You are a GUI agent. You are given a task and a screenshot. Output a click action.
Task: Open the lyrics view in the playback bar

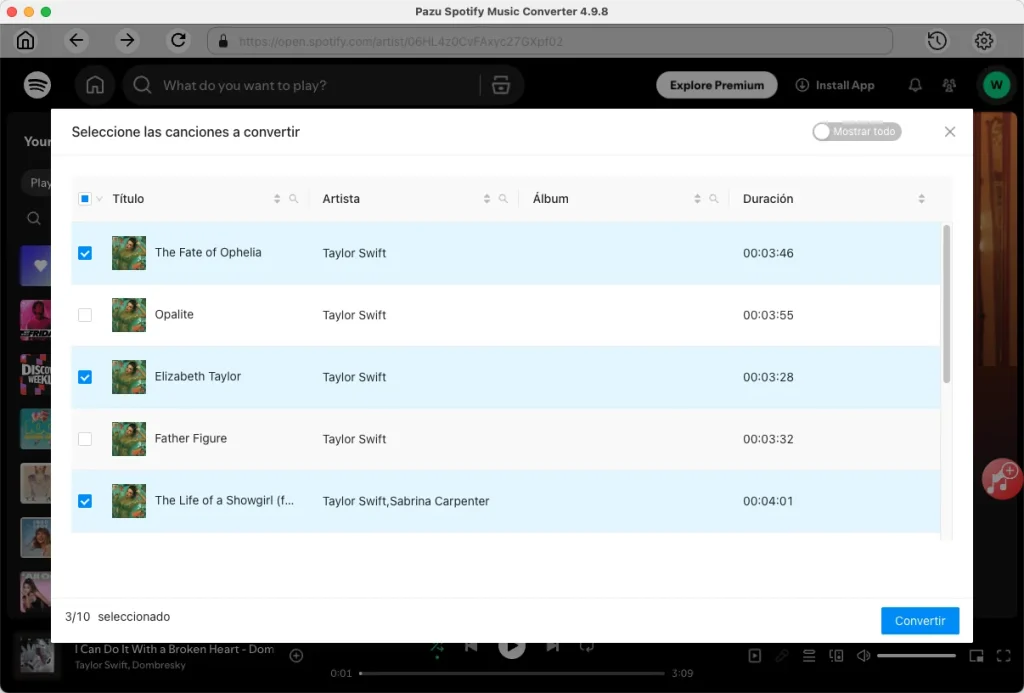[x=781, y=656]
